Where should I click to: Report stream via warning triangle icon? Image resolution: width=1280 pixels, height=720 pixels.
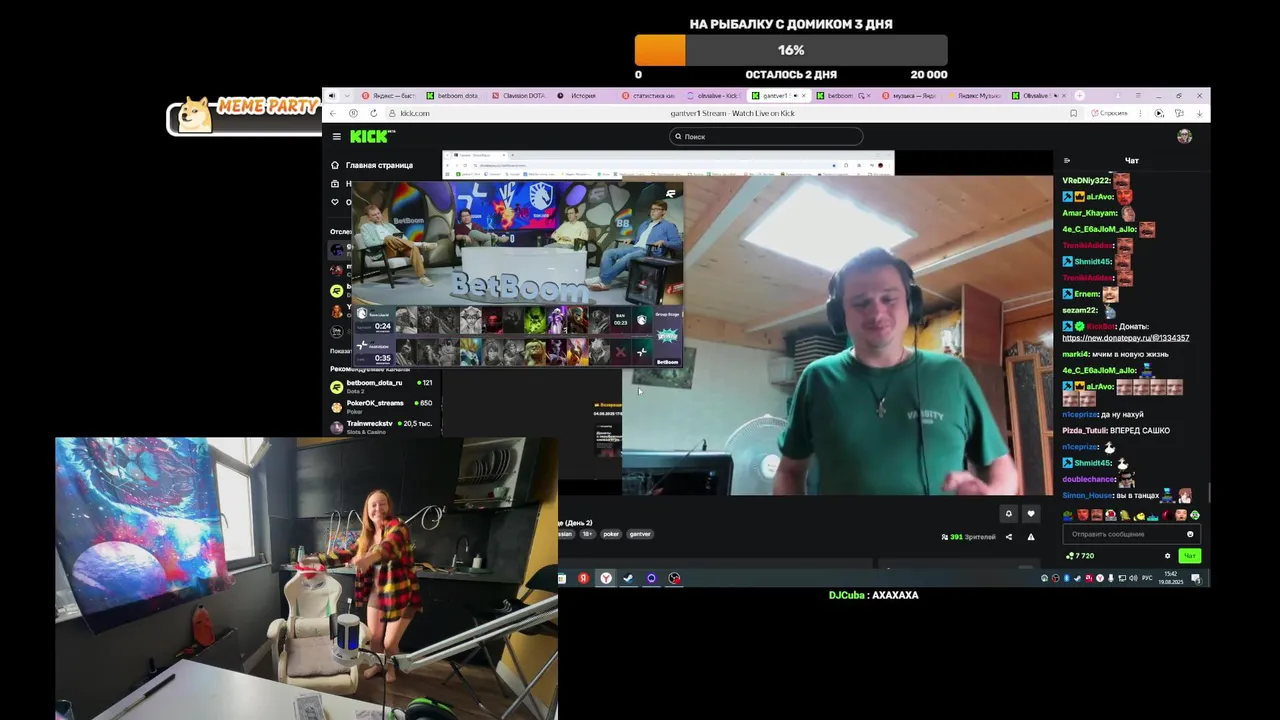1031,537
